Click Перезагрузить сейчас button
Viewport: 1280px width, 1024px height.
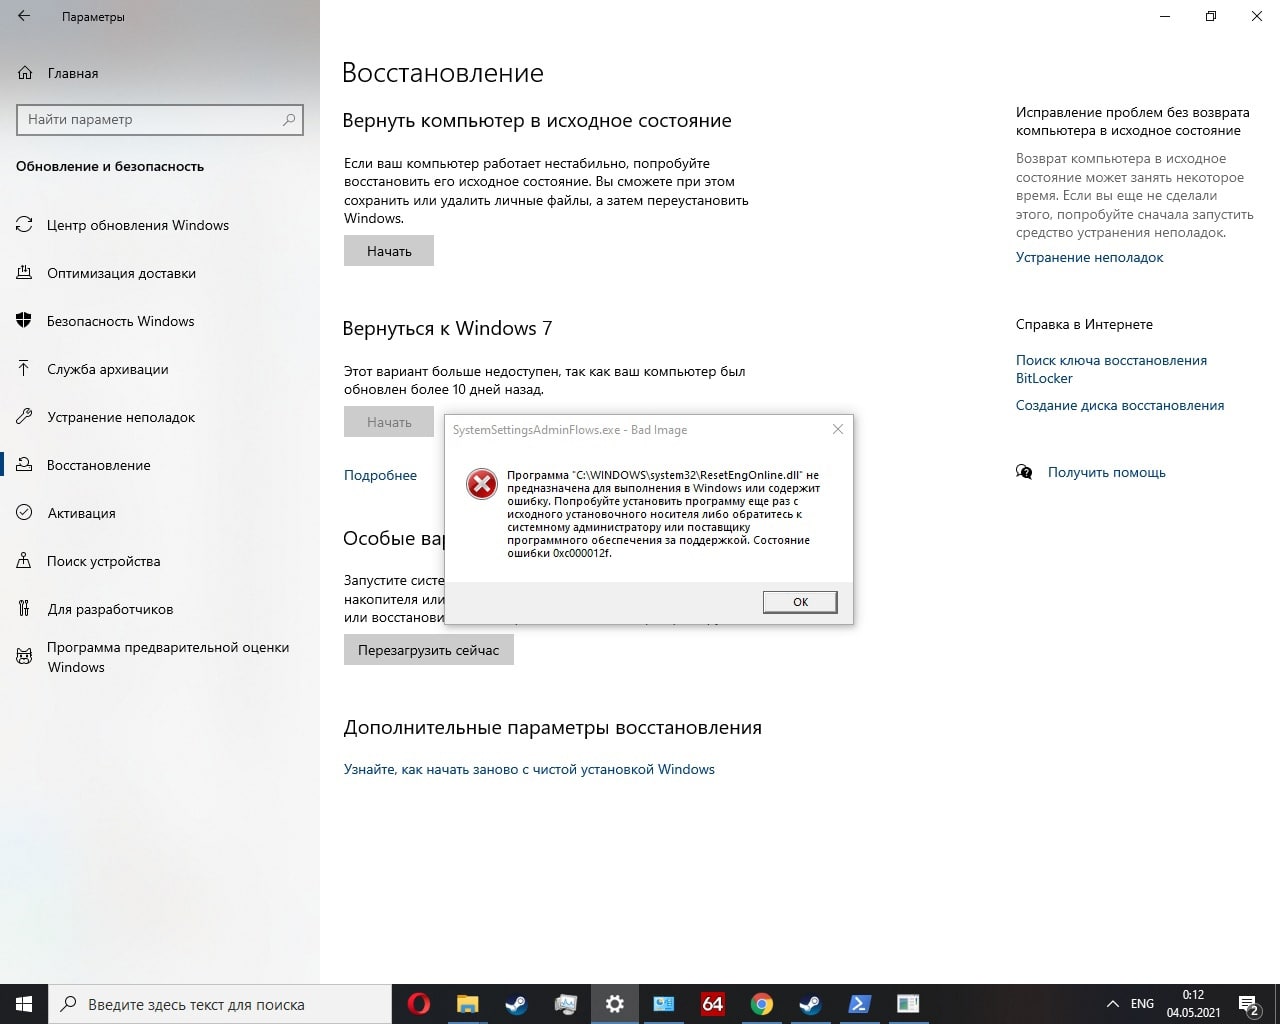pyautogui.click(x=429, y=650)
